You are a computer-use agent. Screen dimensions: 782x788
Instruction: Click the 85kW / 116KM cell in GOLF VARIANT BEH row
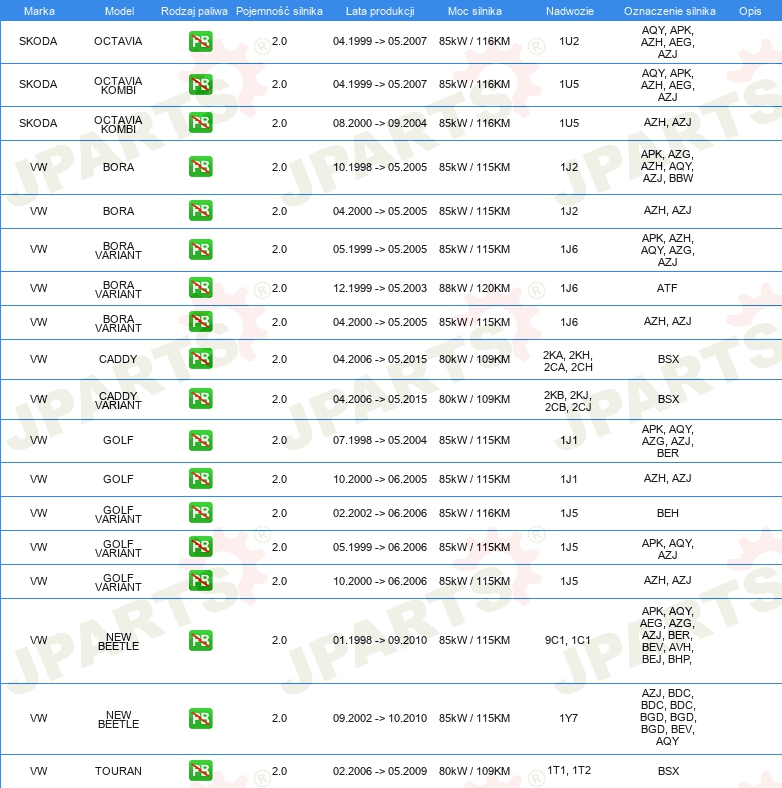[x=474, y=513]
